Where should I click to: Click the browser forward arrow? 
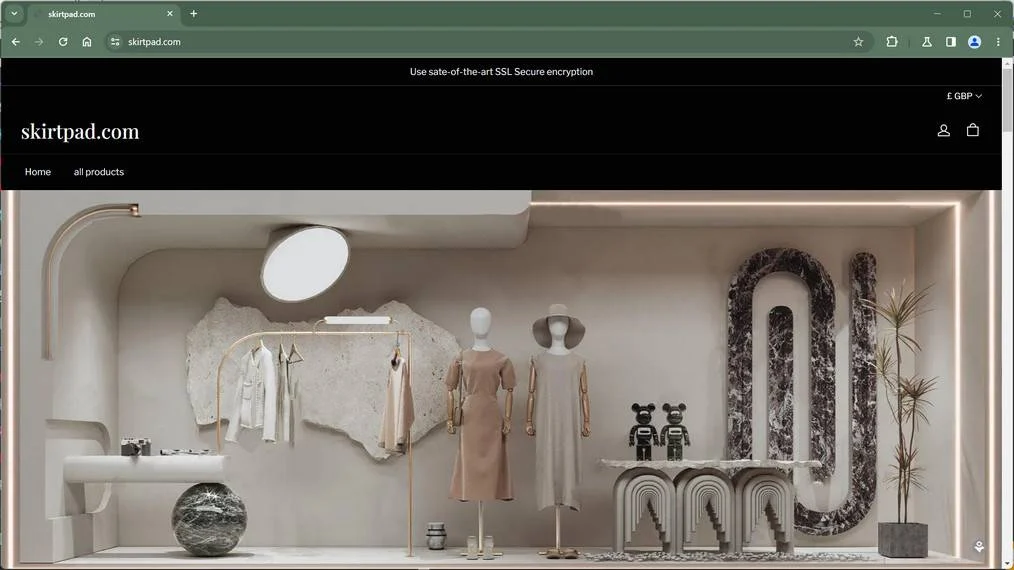click(x=39, y=42)
